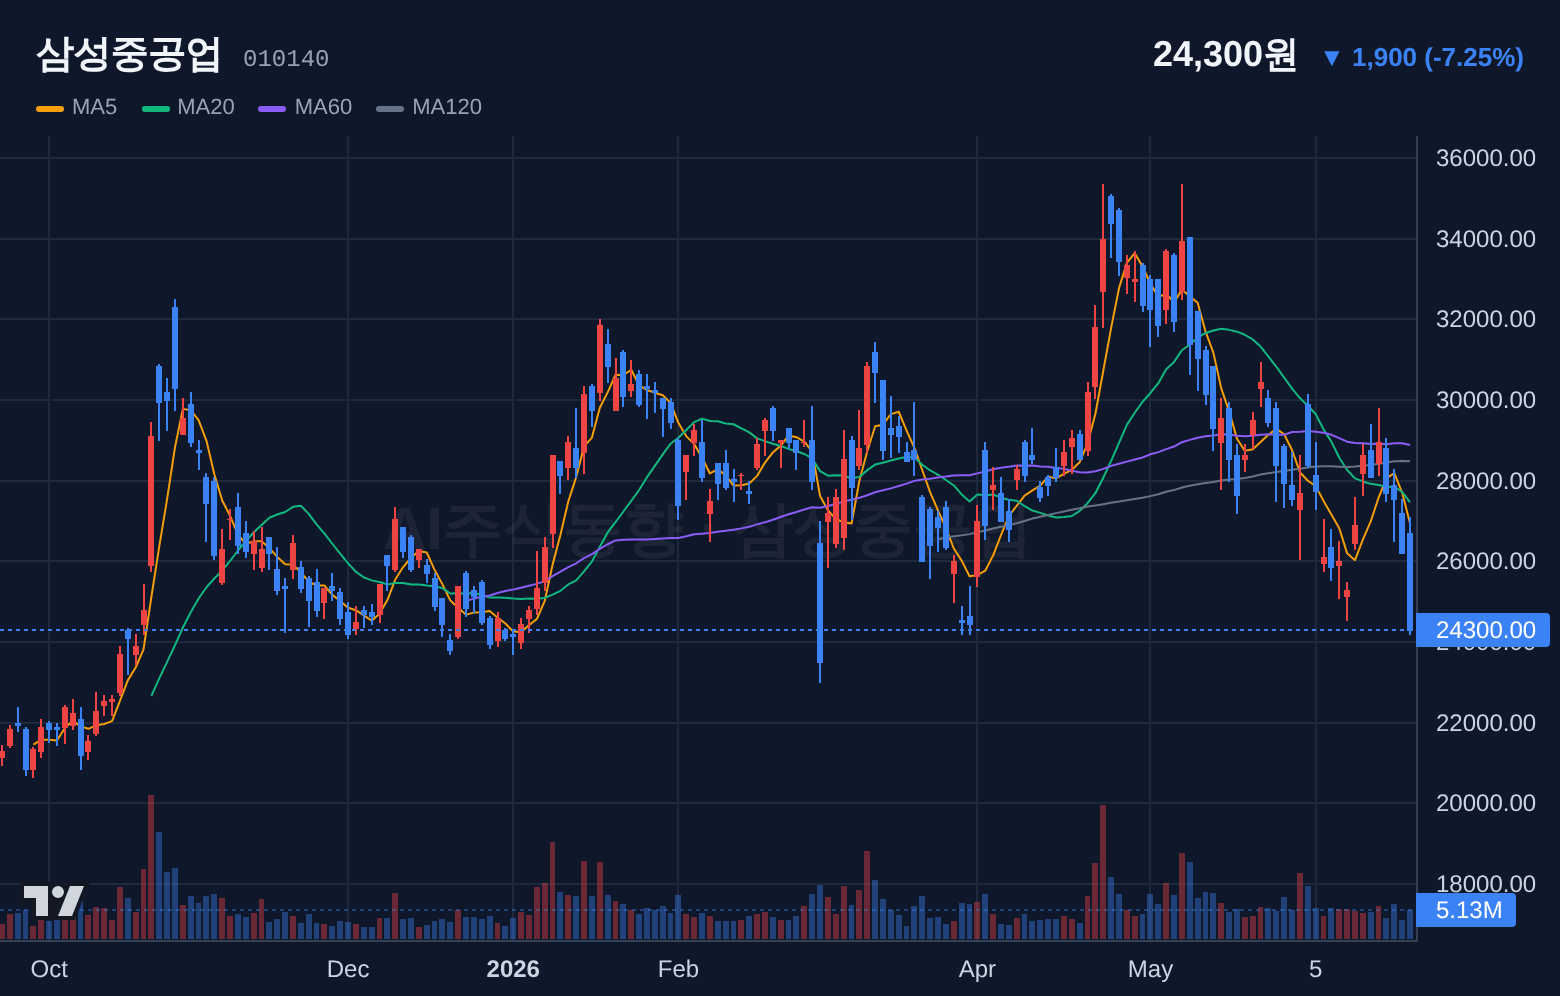Click the 18000.00 price axis value

tap(1485, 883)
